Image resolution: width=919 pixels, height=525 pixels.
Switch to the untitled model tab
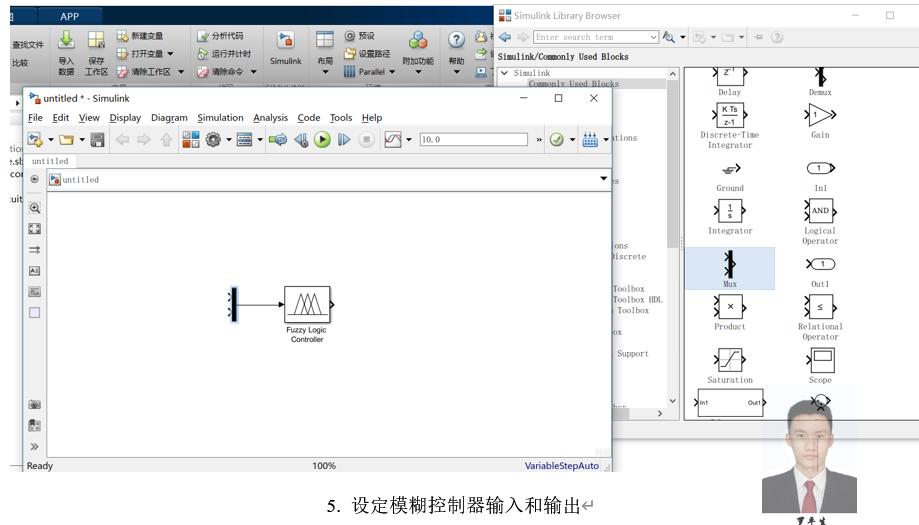tap(50, 161)
